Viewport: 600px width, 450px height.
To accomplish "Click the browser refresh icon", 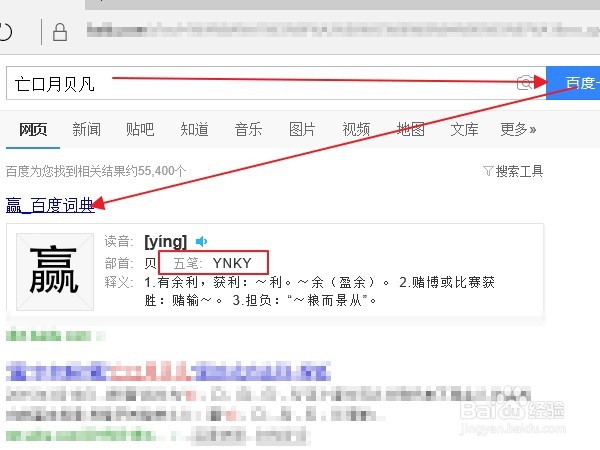I will coord(5,32).
